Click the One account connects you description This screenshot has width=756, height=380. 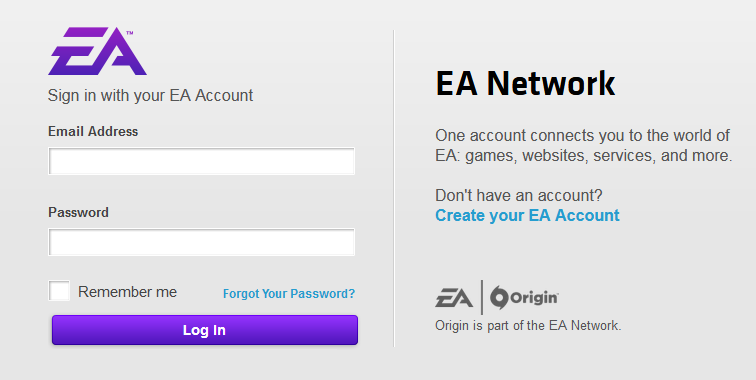point(583,145)
